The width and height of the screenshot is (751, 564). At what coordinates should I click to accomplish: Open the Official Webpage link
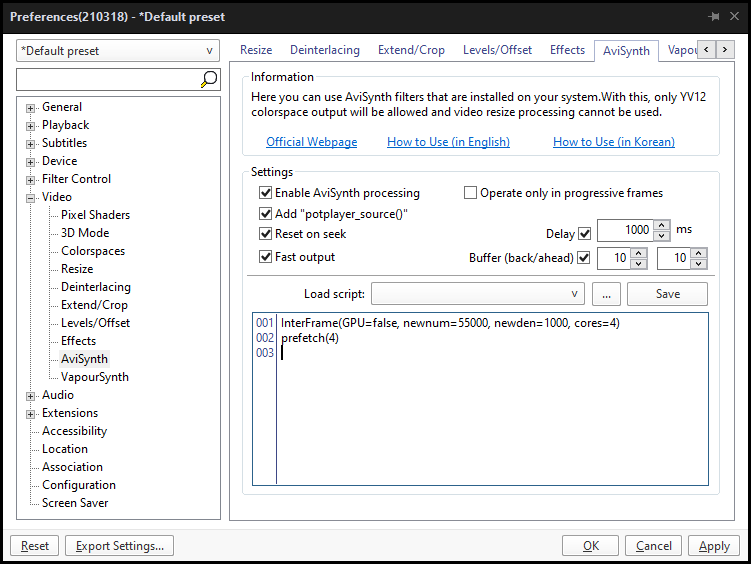(x=311, y=142)
